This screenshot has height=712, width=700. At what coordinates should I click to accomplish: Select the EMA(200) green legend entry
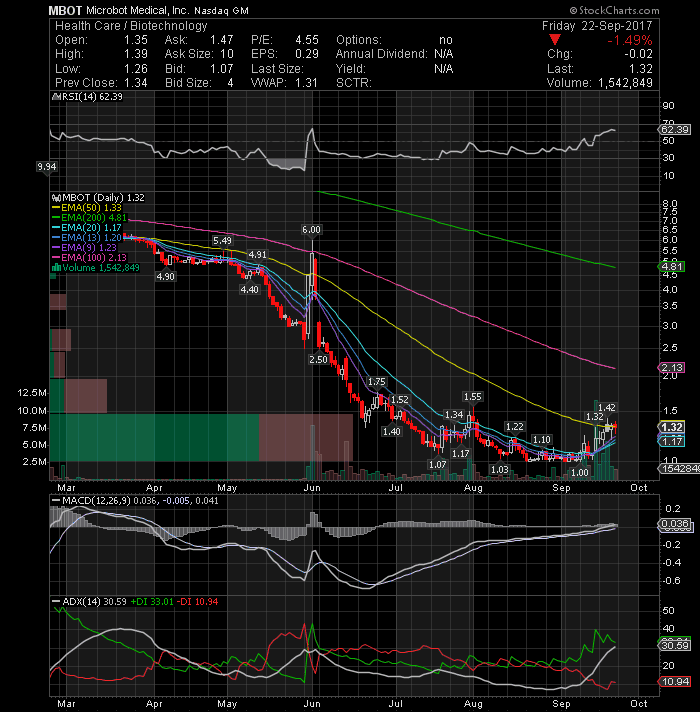89,218
